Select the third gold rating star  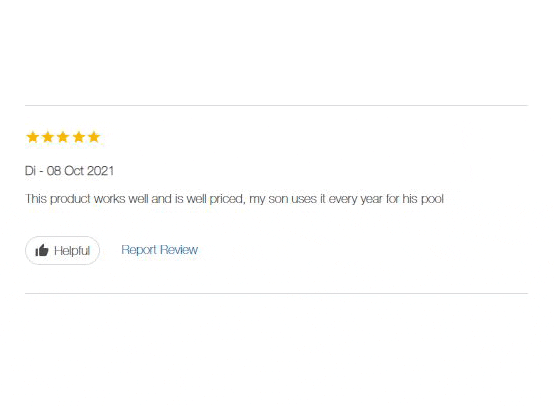pyautogui.click(x=63, y=137)
